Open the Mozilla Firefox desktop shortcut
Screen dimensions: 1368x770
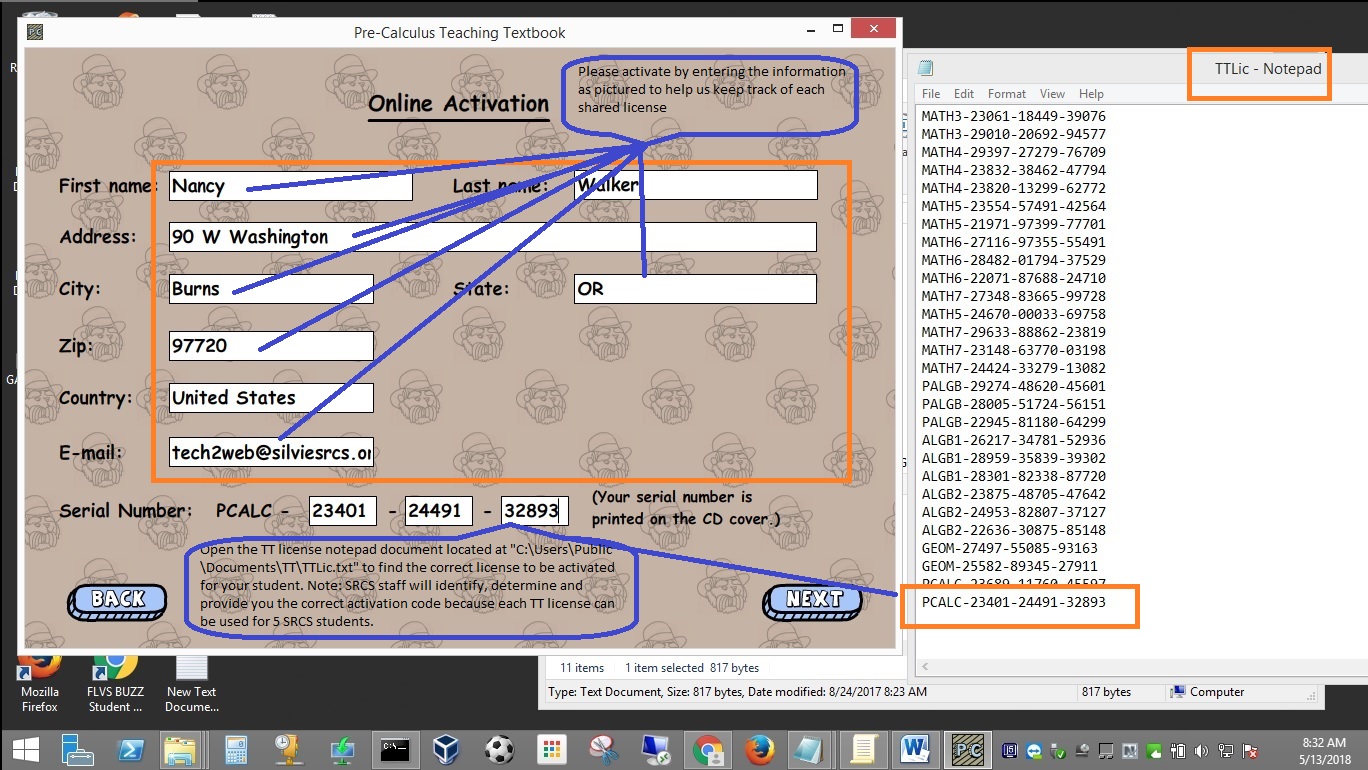pyautogui.click(x=40, y=681)
